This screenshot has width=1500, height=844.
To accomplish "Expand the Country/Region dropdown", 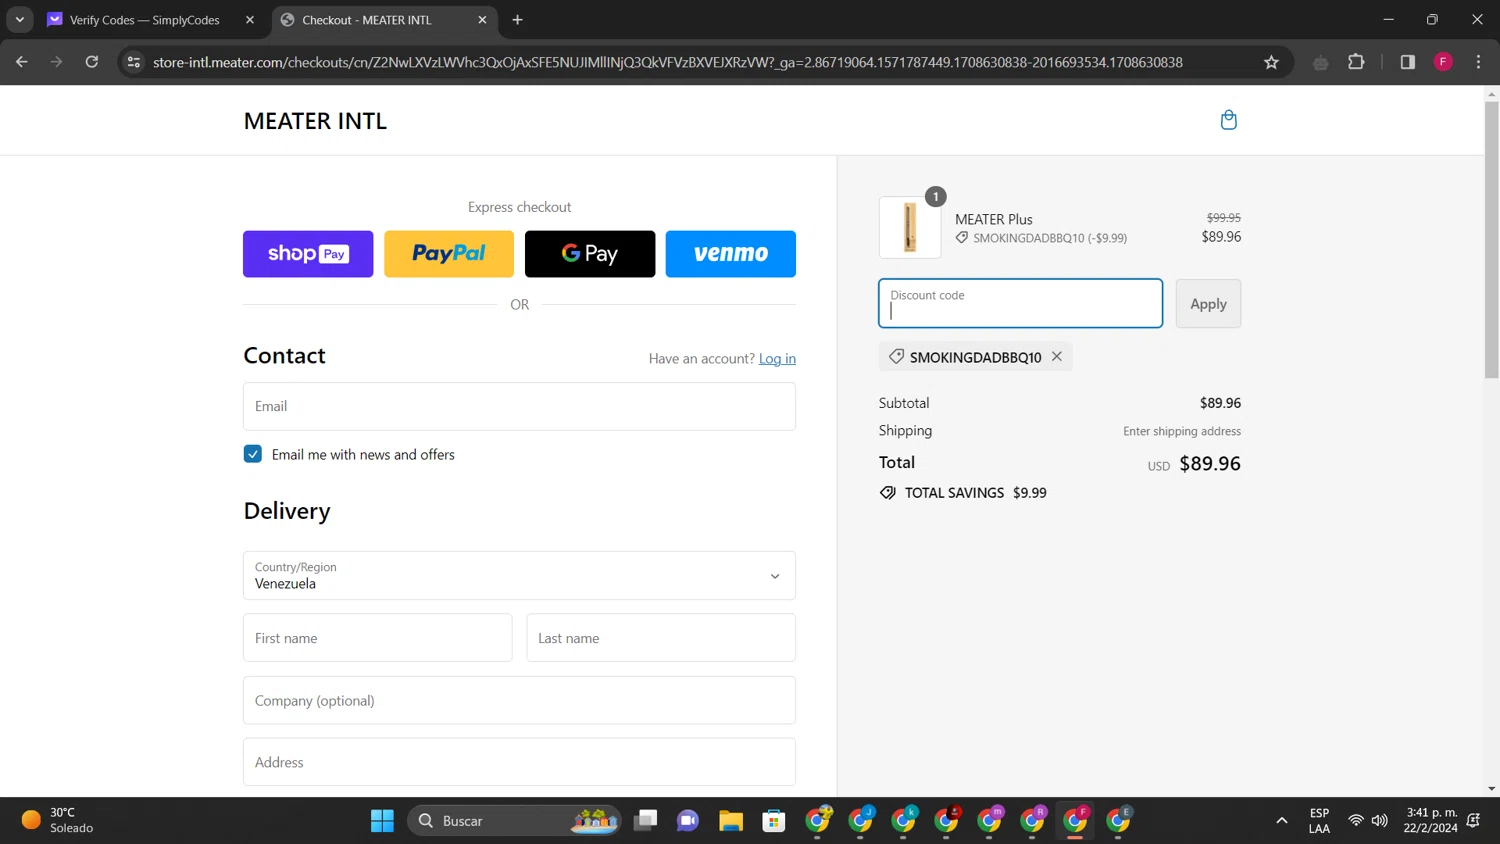I will tap(519, 575).
